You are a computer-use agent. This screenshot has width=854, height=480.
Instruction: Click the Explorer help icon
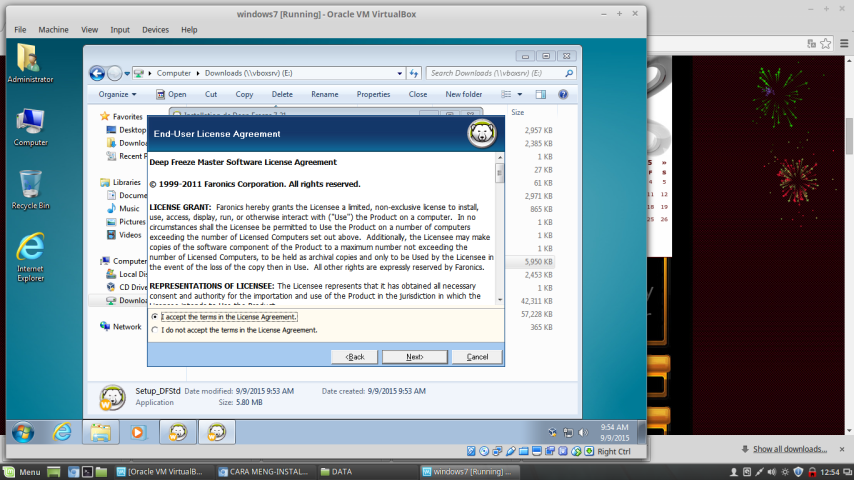point(563,94)
